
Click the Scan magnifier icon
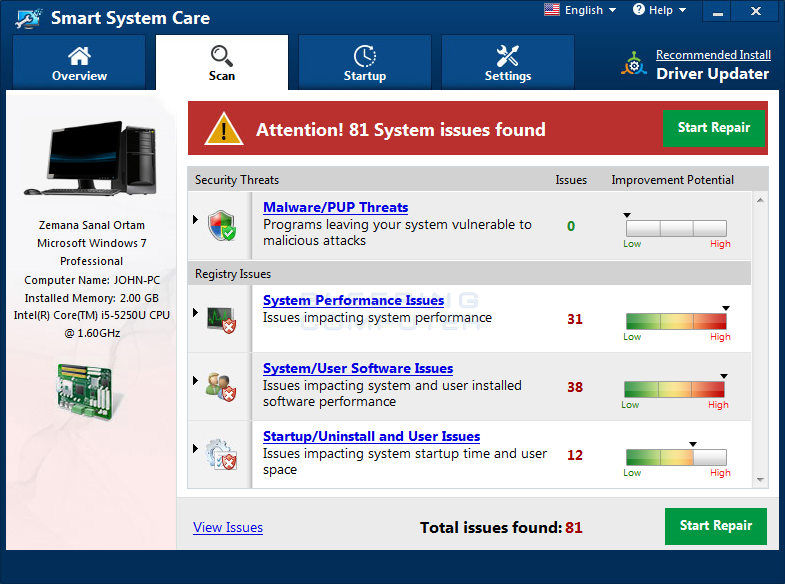[x=222, y=56]
